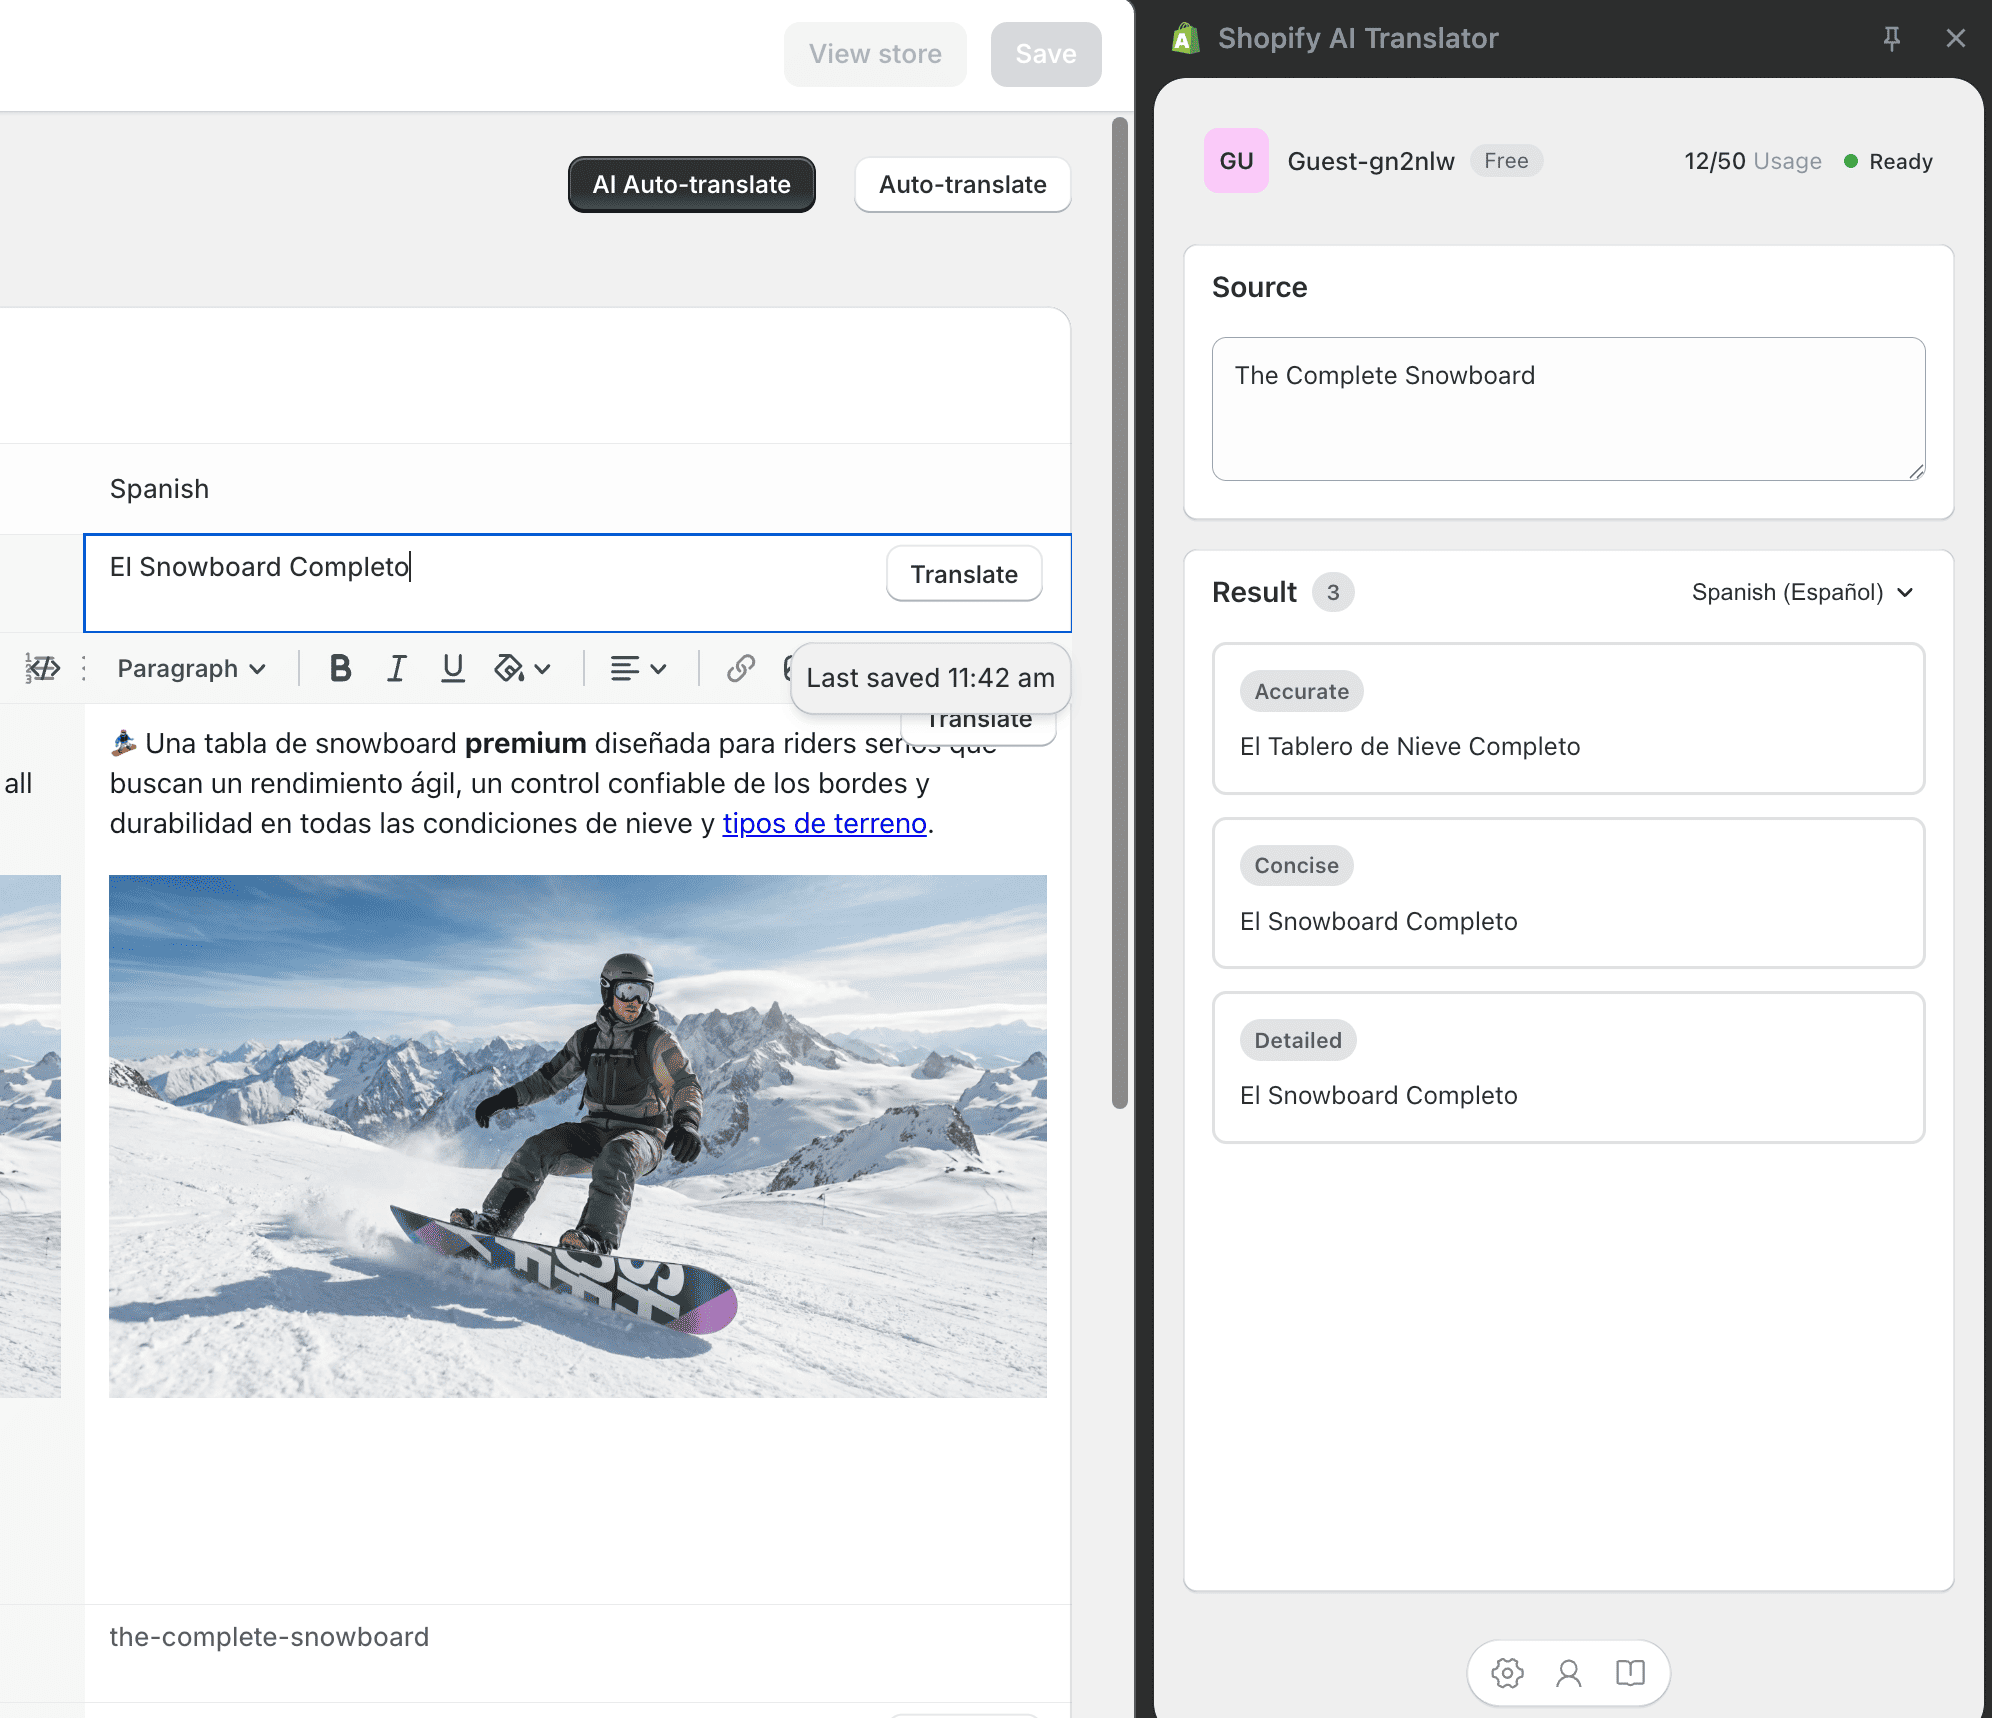This screenshot has height=1718, width=1992.
Task: Pin the Shopify AI Translator panel
Action: tap(1891, 38)
